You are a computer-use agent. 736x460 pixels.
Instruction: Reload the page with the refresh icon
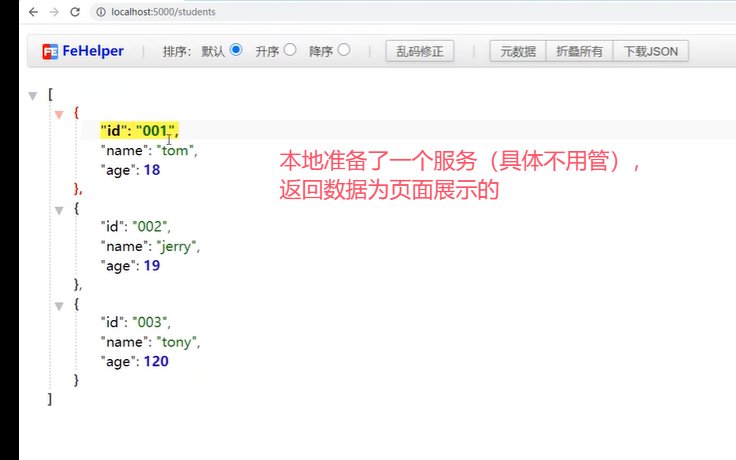click(x=75, y=12)
